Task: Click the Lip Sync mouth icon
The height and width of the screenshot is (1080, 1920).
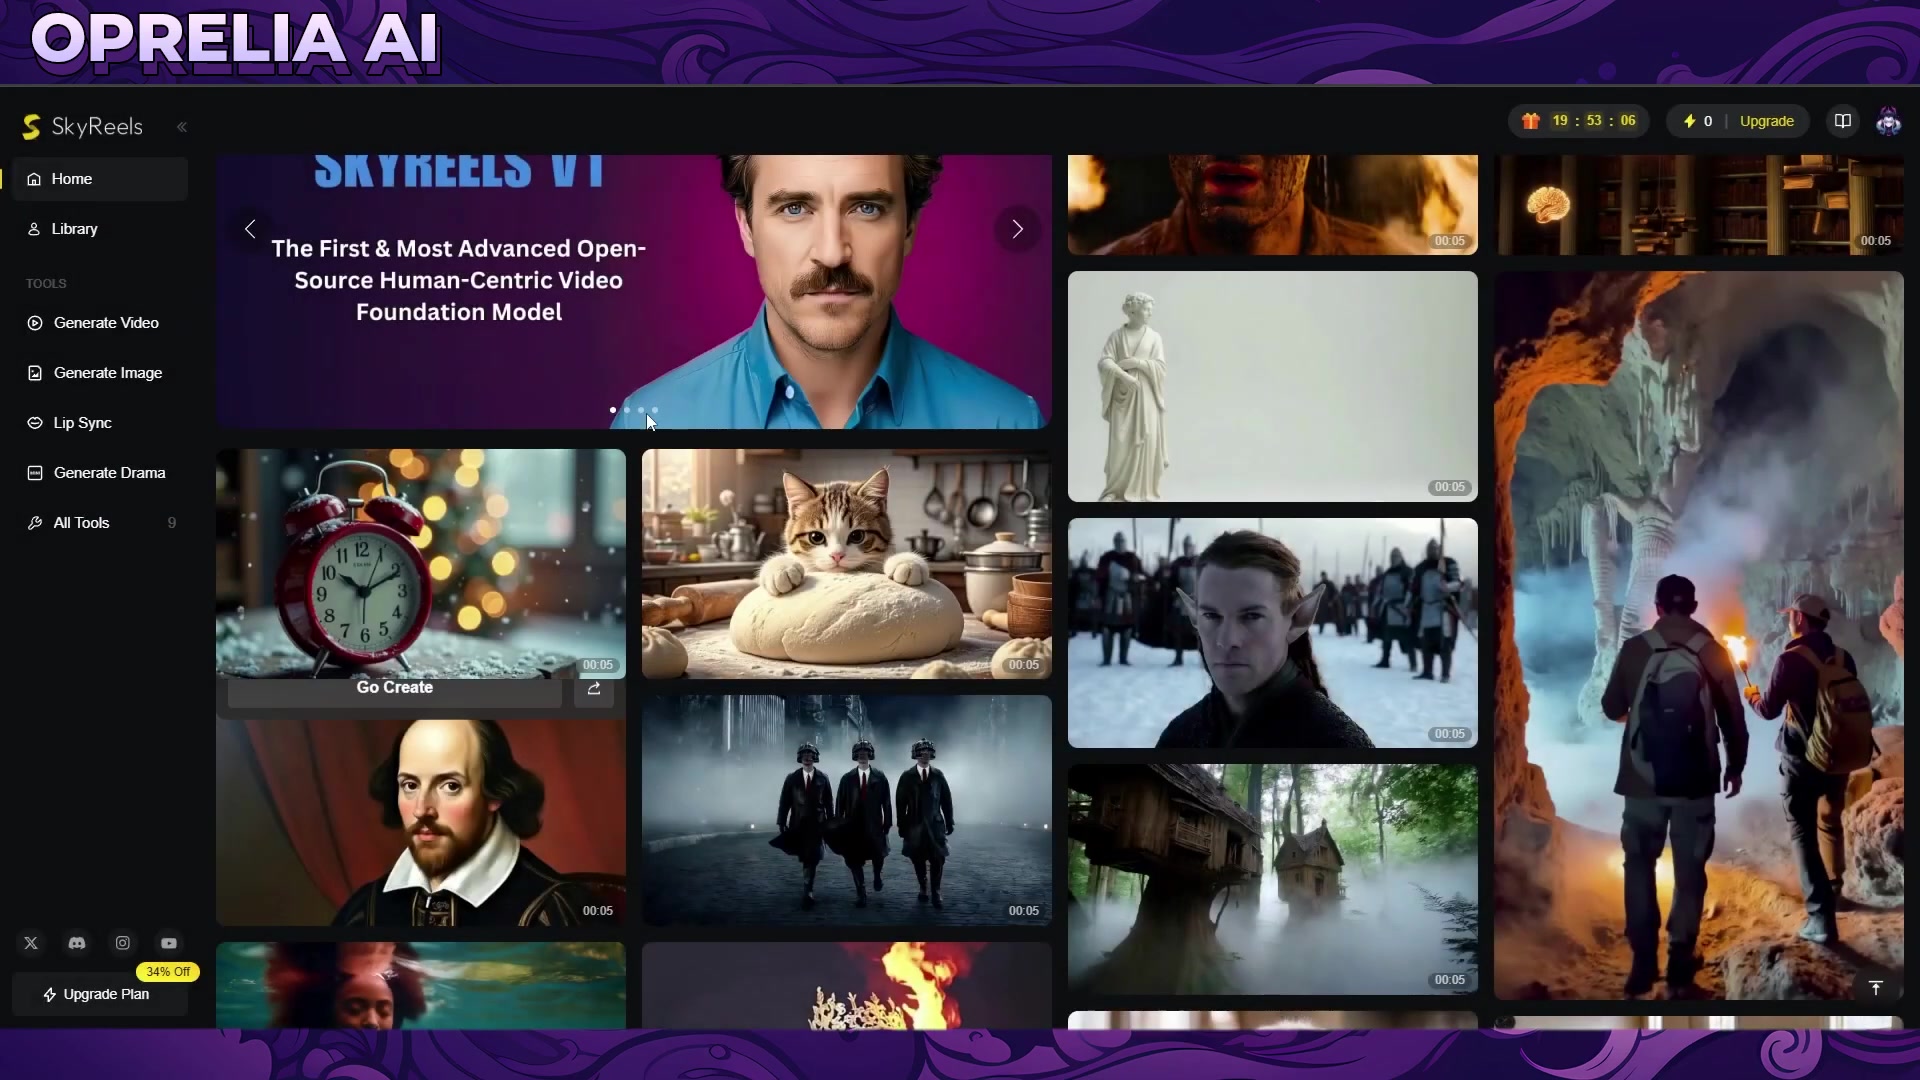Action: click(x=35, y=423)
